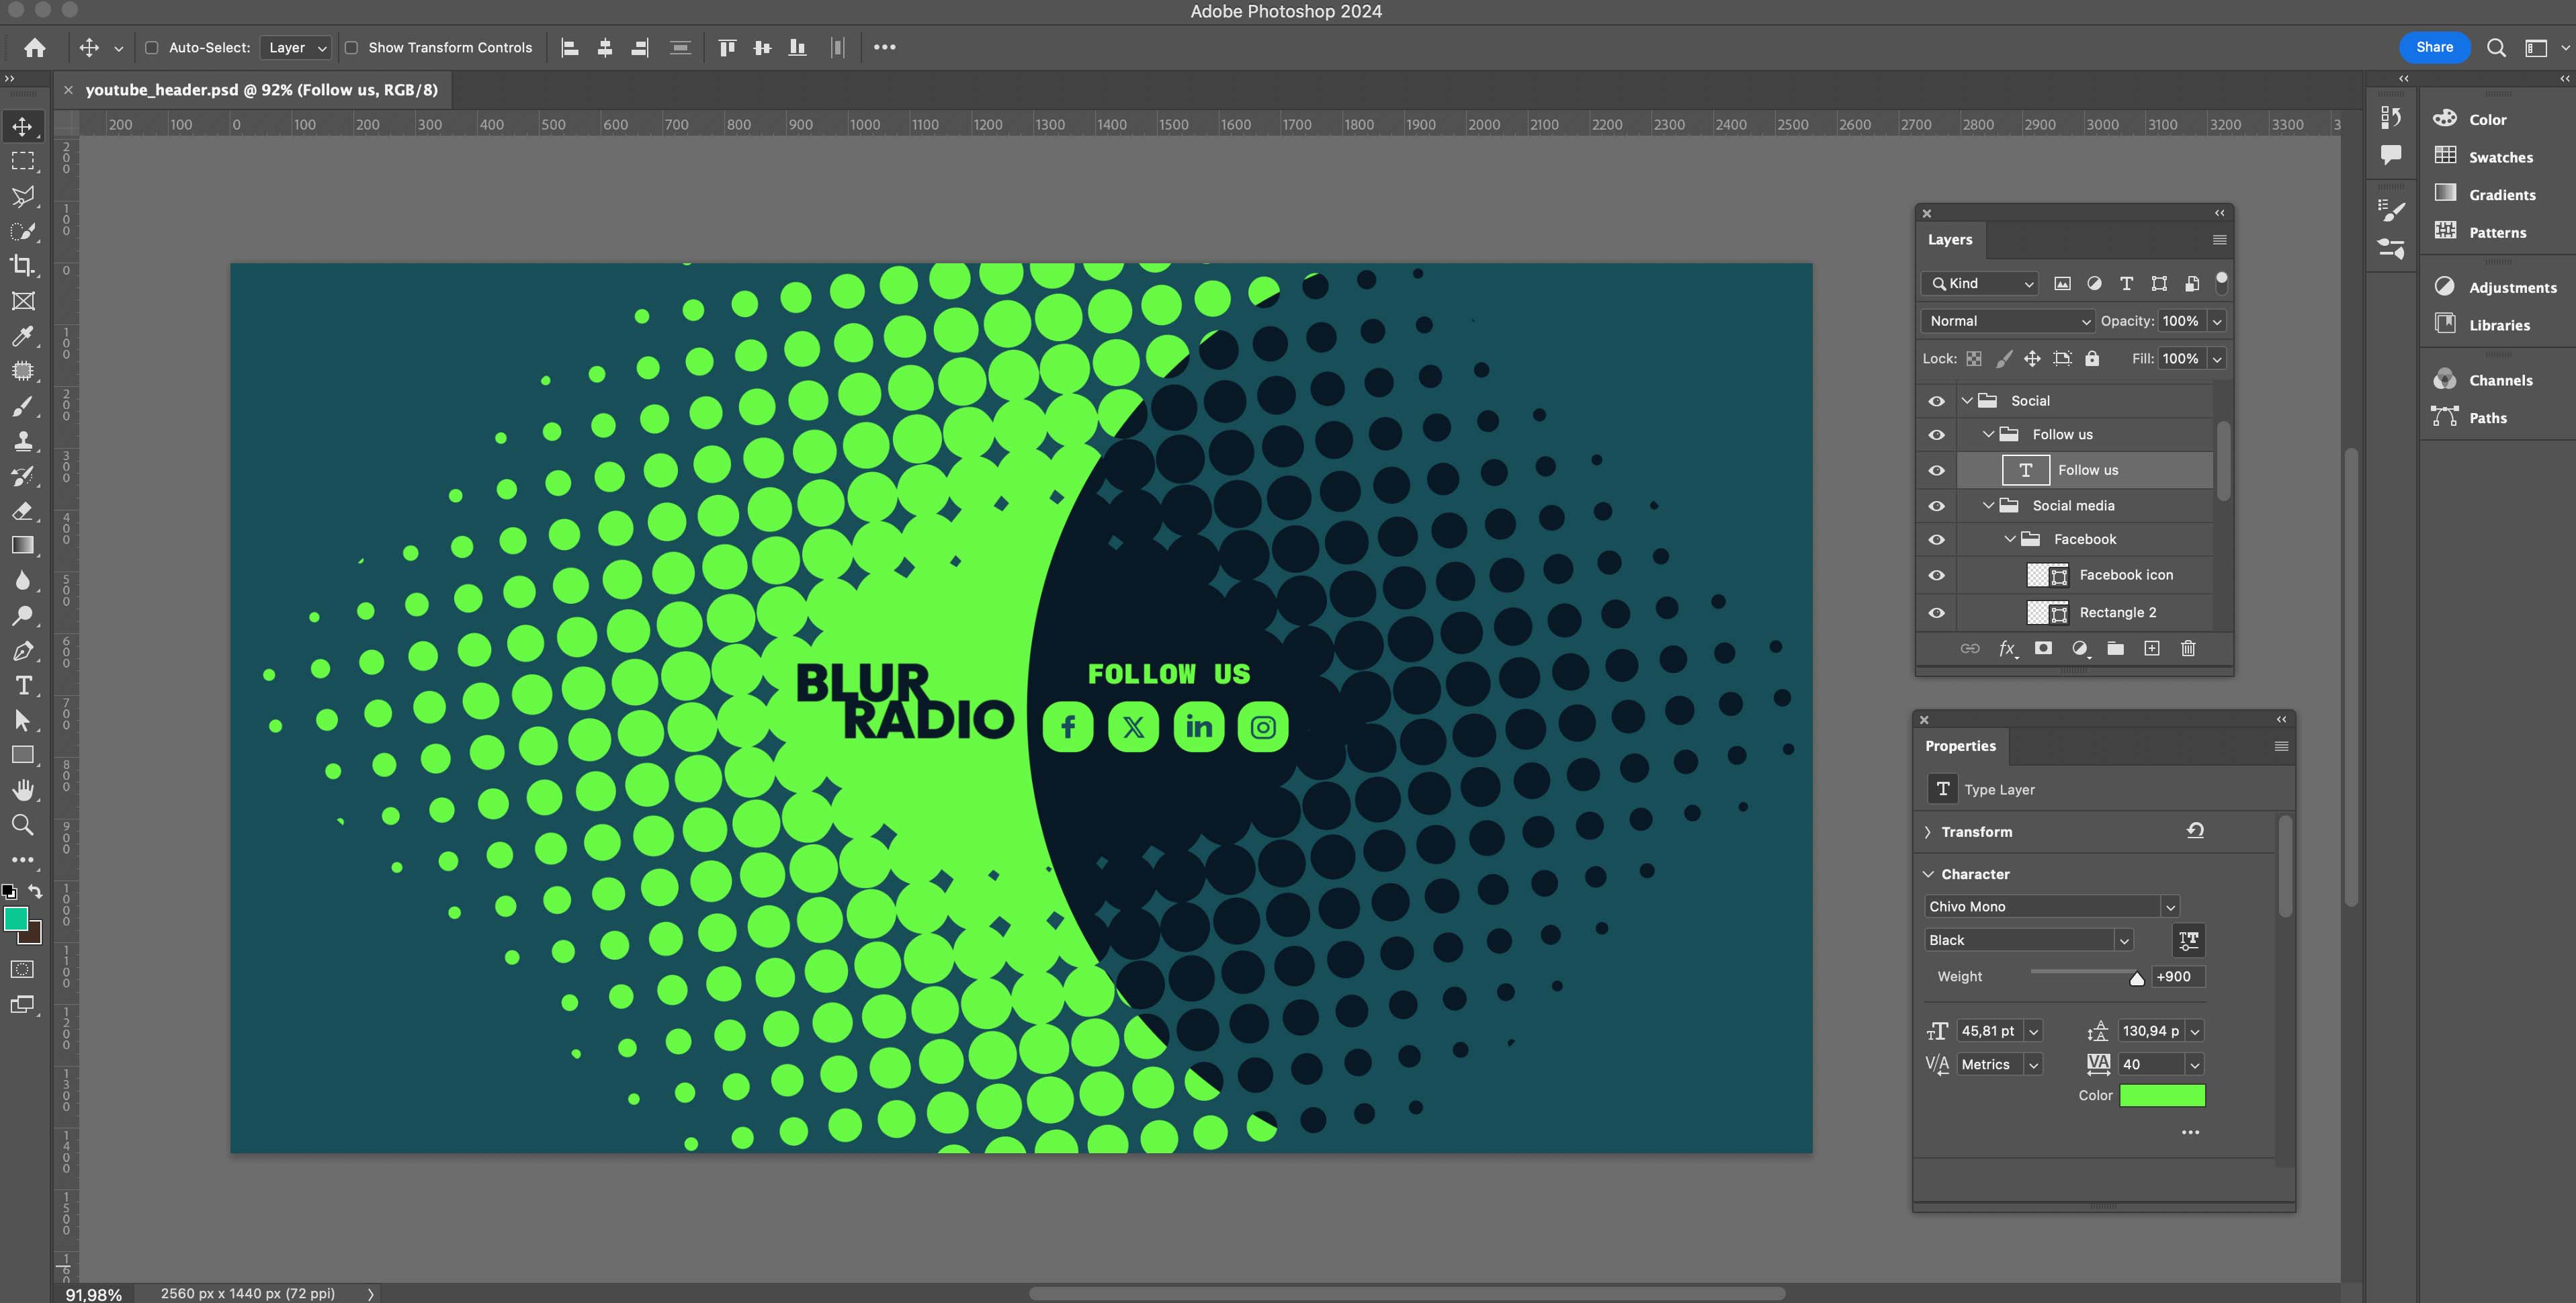Collapse the Social media group

1988,505
